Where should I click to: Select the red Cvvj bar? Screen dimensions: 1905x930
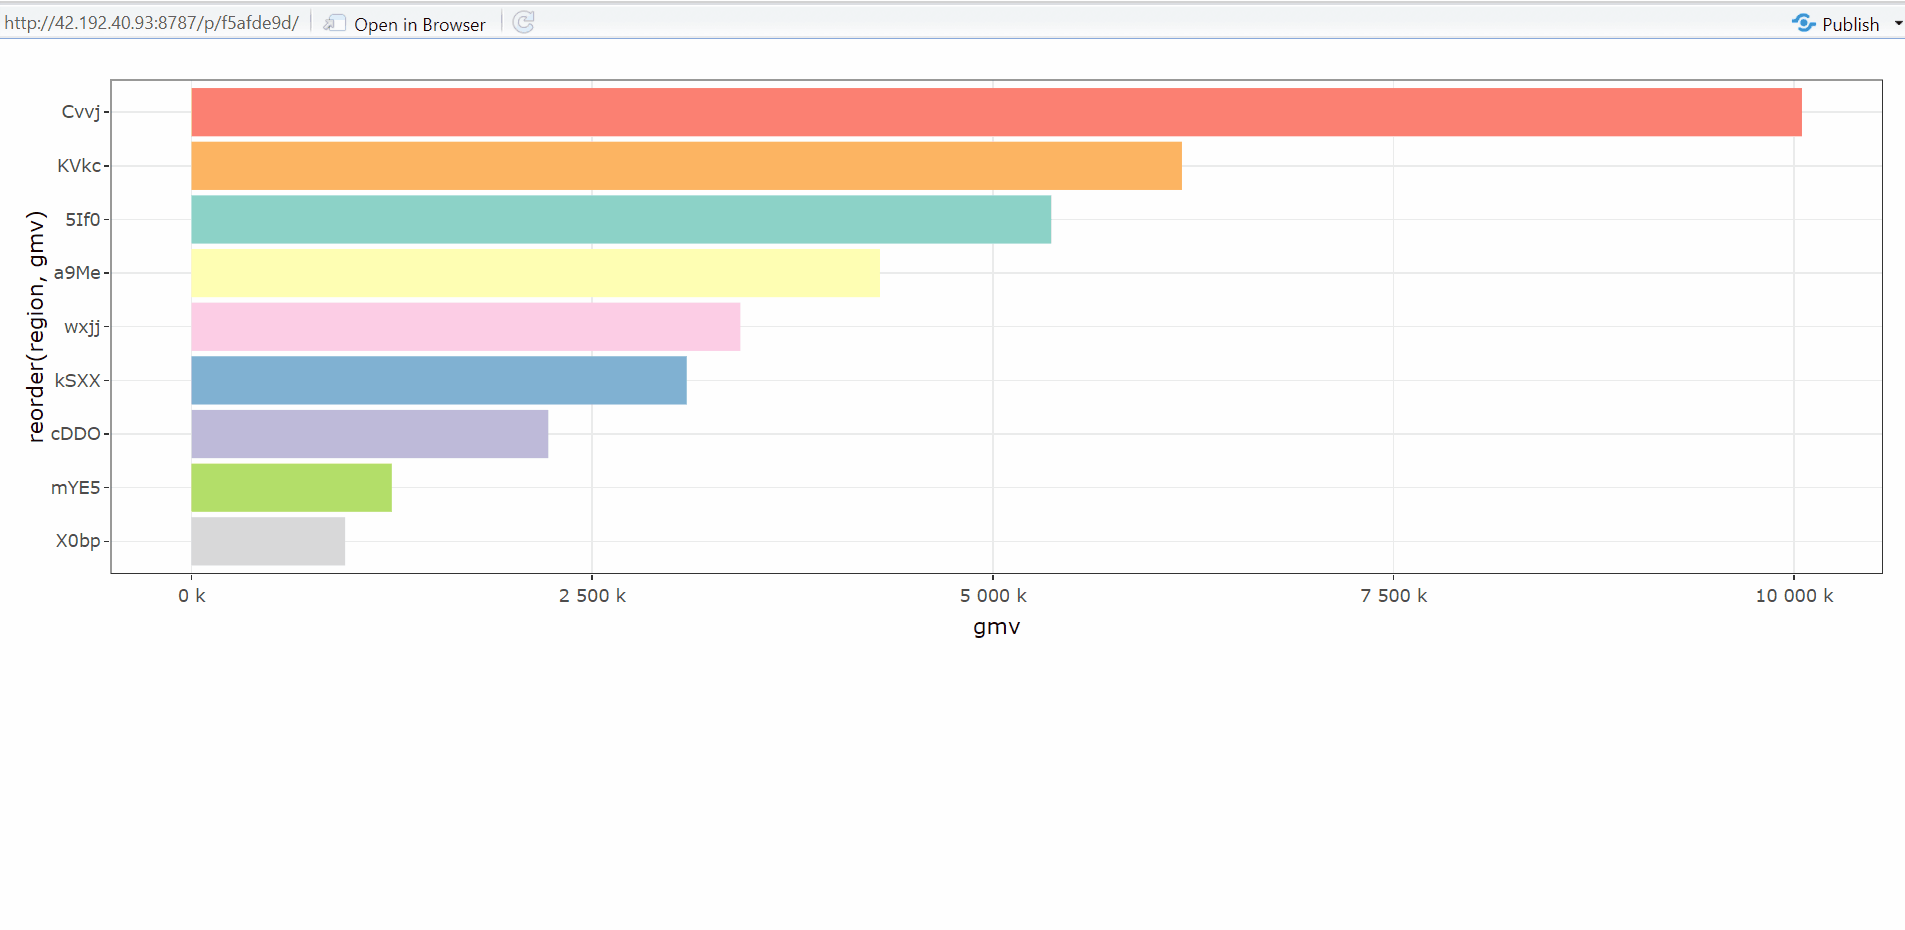996,112
